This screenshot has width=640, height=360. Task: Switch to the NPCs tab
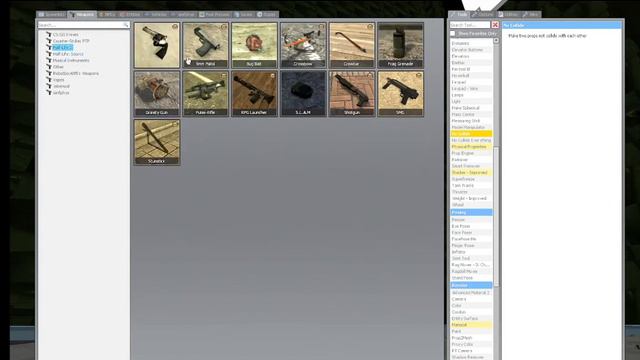(x=107, y=14)
